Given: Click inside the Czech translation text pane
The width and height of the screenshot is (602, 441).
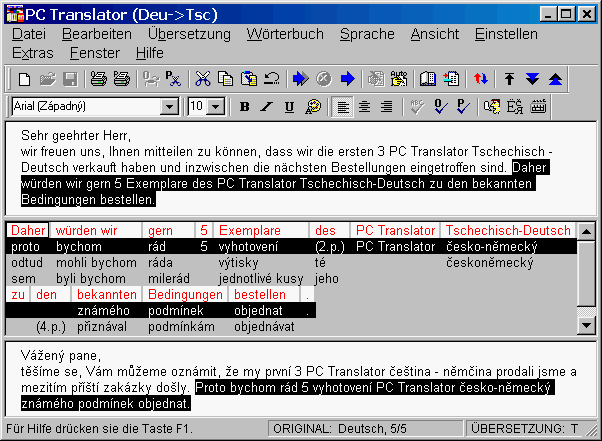Looking at the screenshot, I should click(x=300, y=379).
